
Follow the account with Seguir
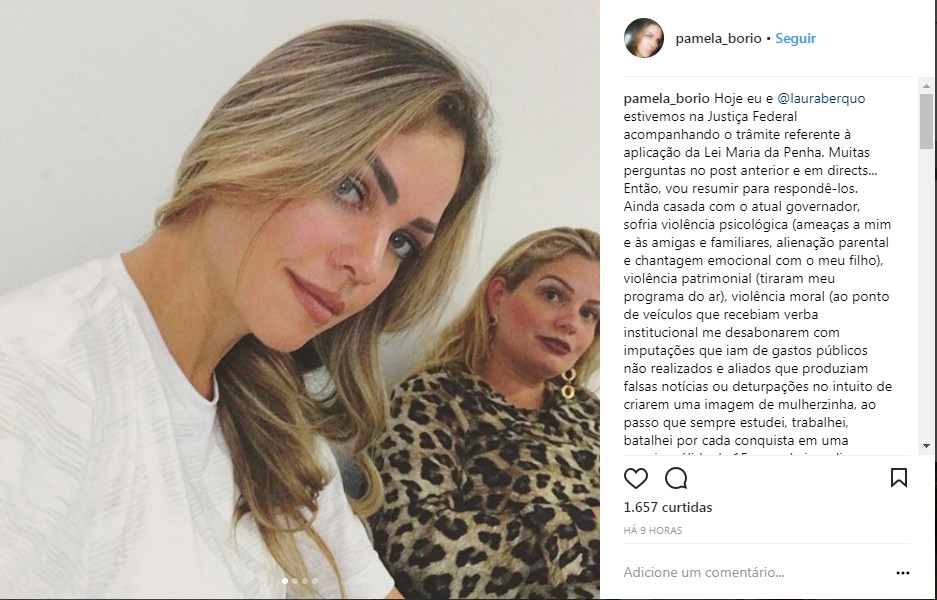pyautogui.click(x=795, y=38)
